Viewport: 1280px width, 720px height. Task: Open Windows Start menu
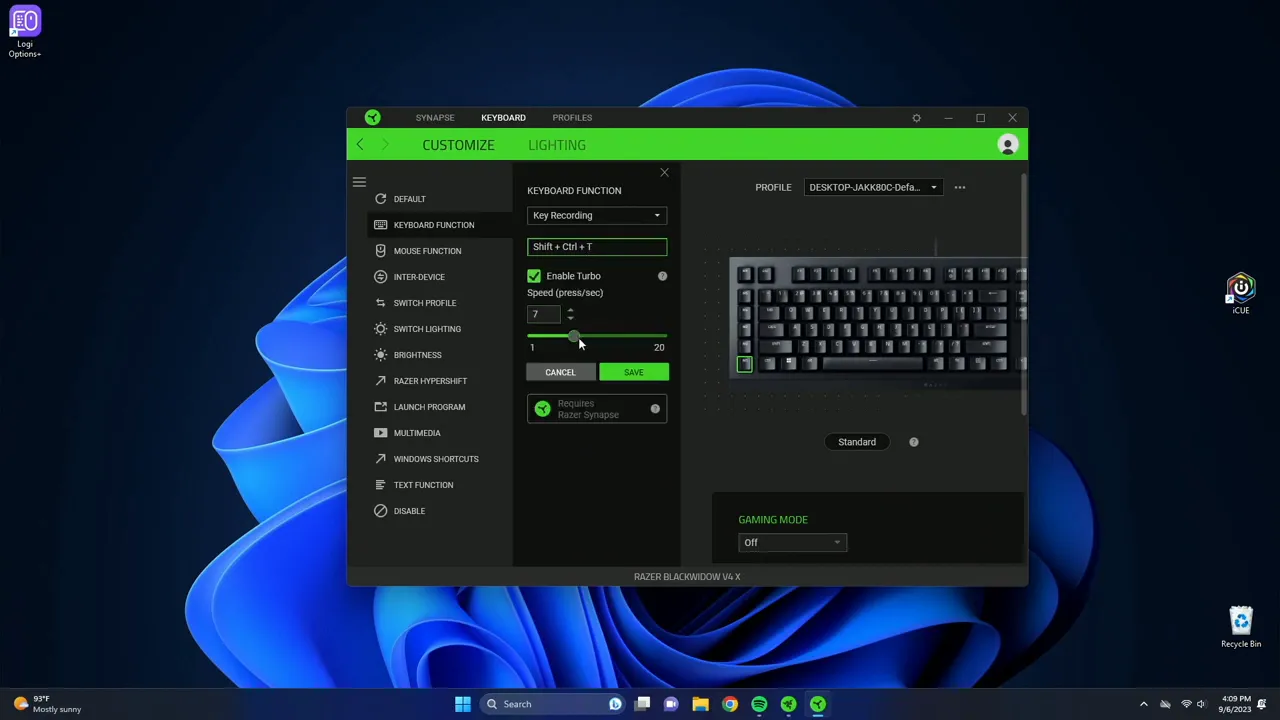[x=462, y=704]
